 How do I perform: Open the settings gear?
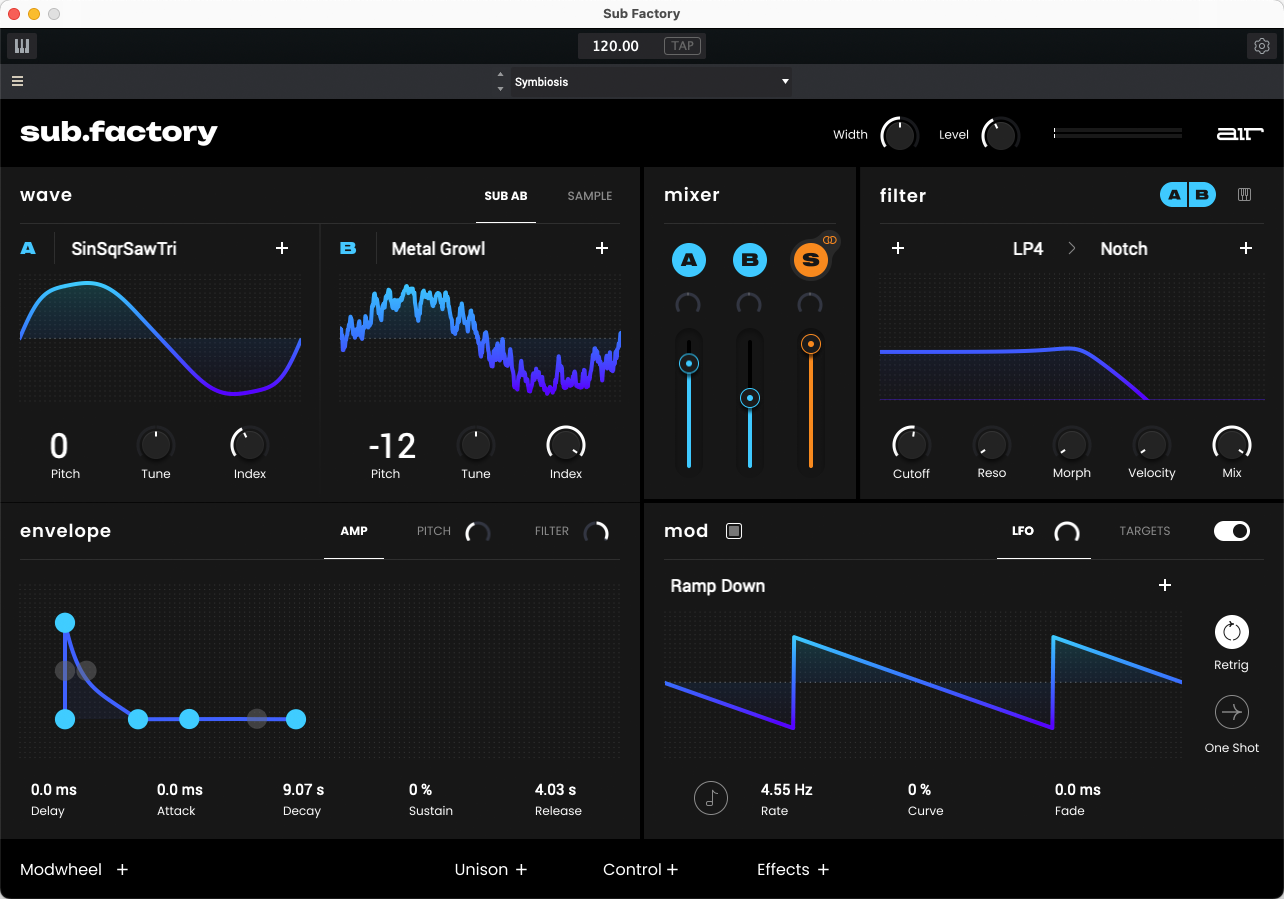tap(1262, 45)
